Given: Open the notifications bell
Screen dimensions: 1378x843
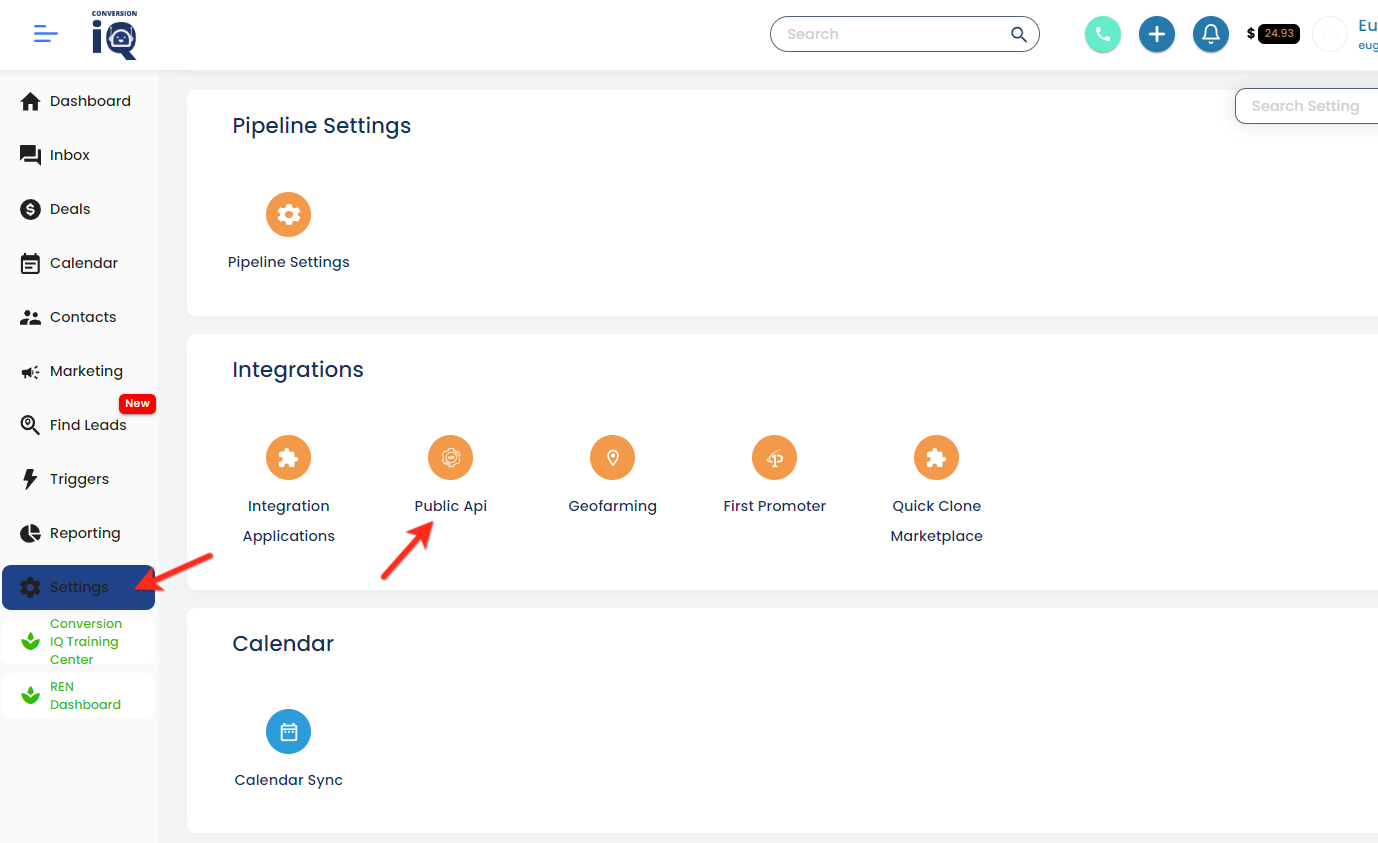Looking at the screenshot, I should coord(1211,35).
